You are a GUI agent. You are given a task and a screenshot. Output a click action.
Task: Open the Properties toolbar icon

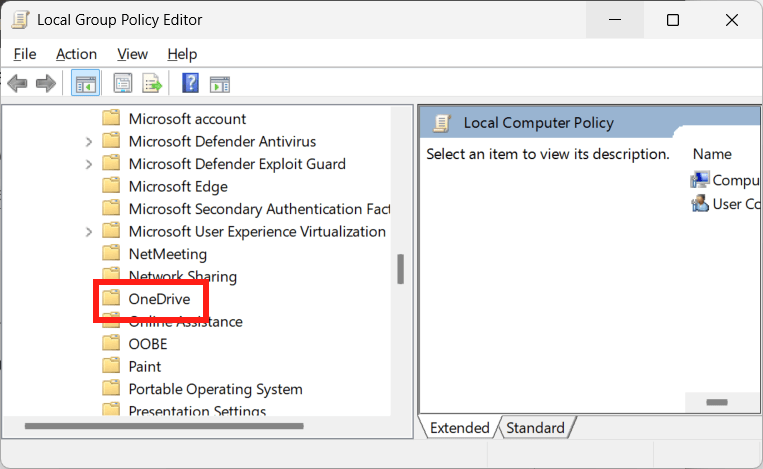123,84
